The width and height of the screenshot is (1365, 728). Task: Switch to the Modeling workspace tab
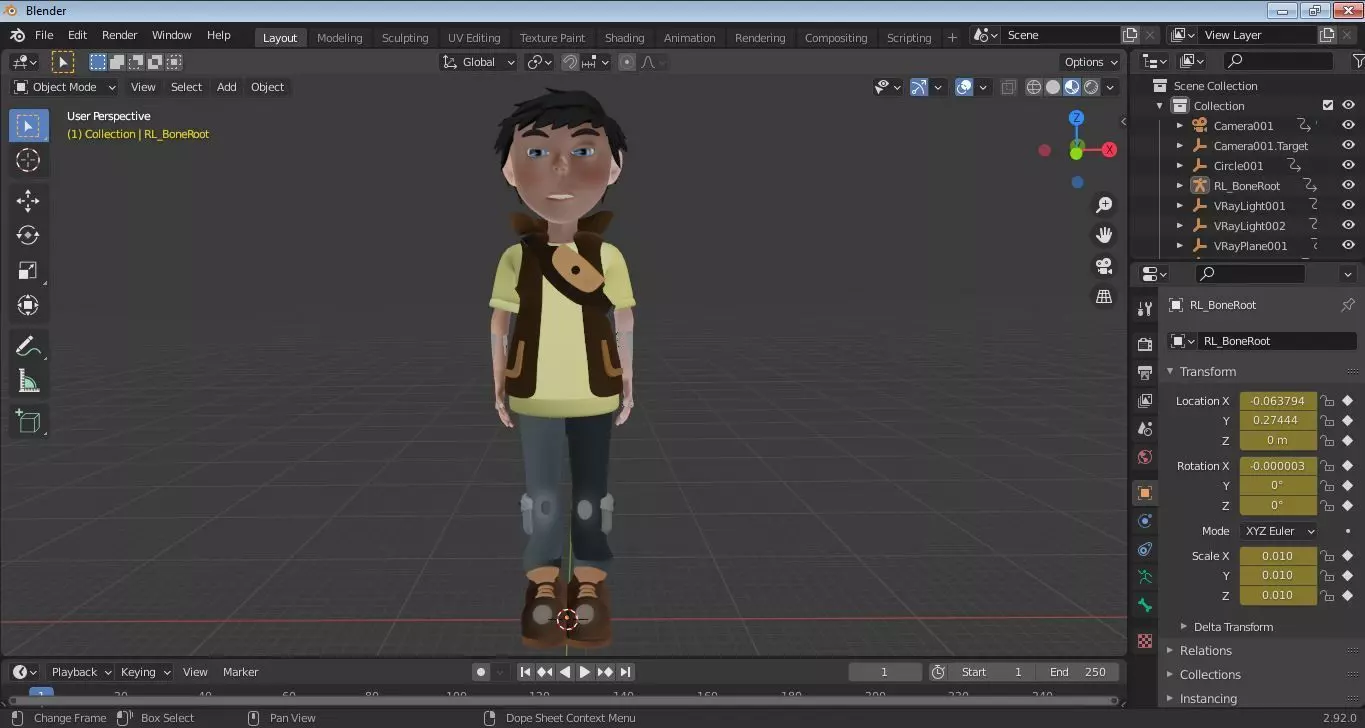tap(339, 38)
